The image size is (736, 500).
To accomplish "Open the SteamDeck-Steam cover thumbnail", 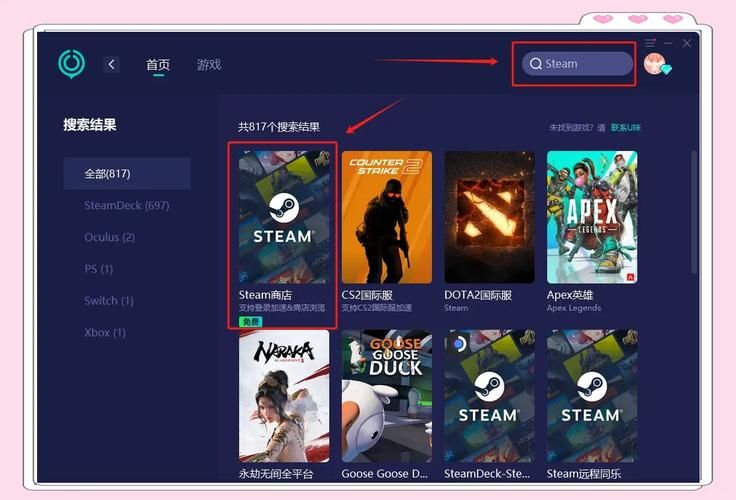I will coord(489,396).
